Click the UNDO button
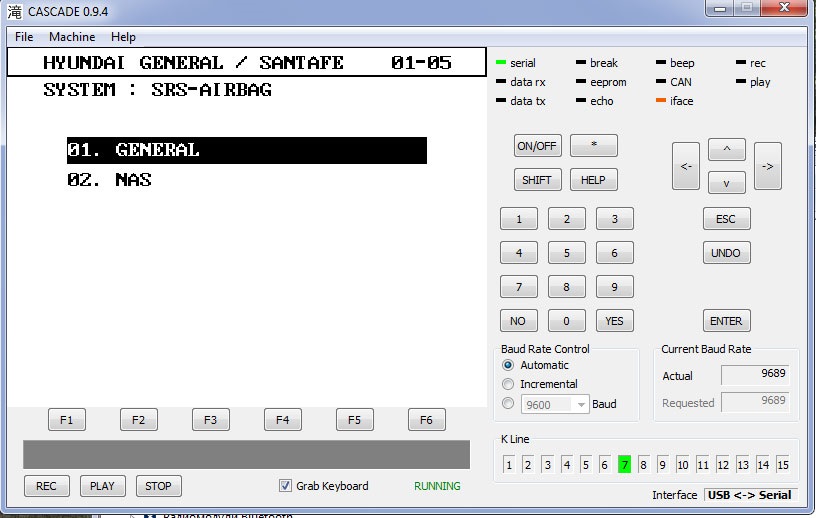The image size is (816, 518). [726, 253]
